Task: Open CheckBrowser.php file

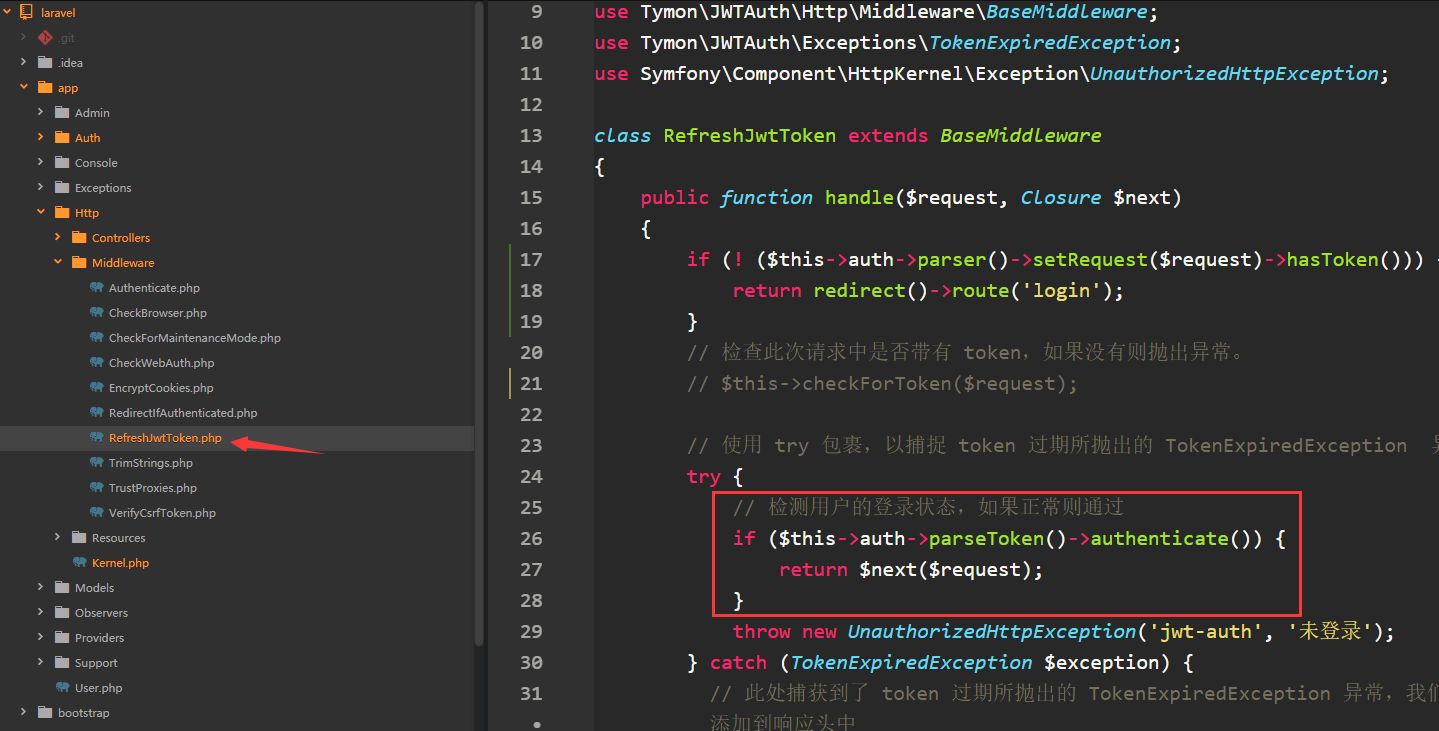Action: [158, 313]
